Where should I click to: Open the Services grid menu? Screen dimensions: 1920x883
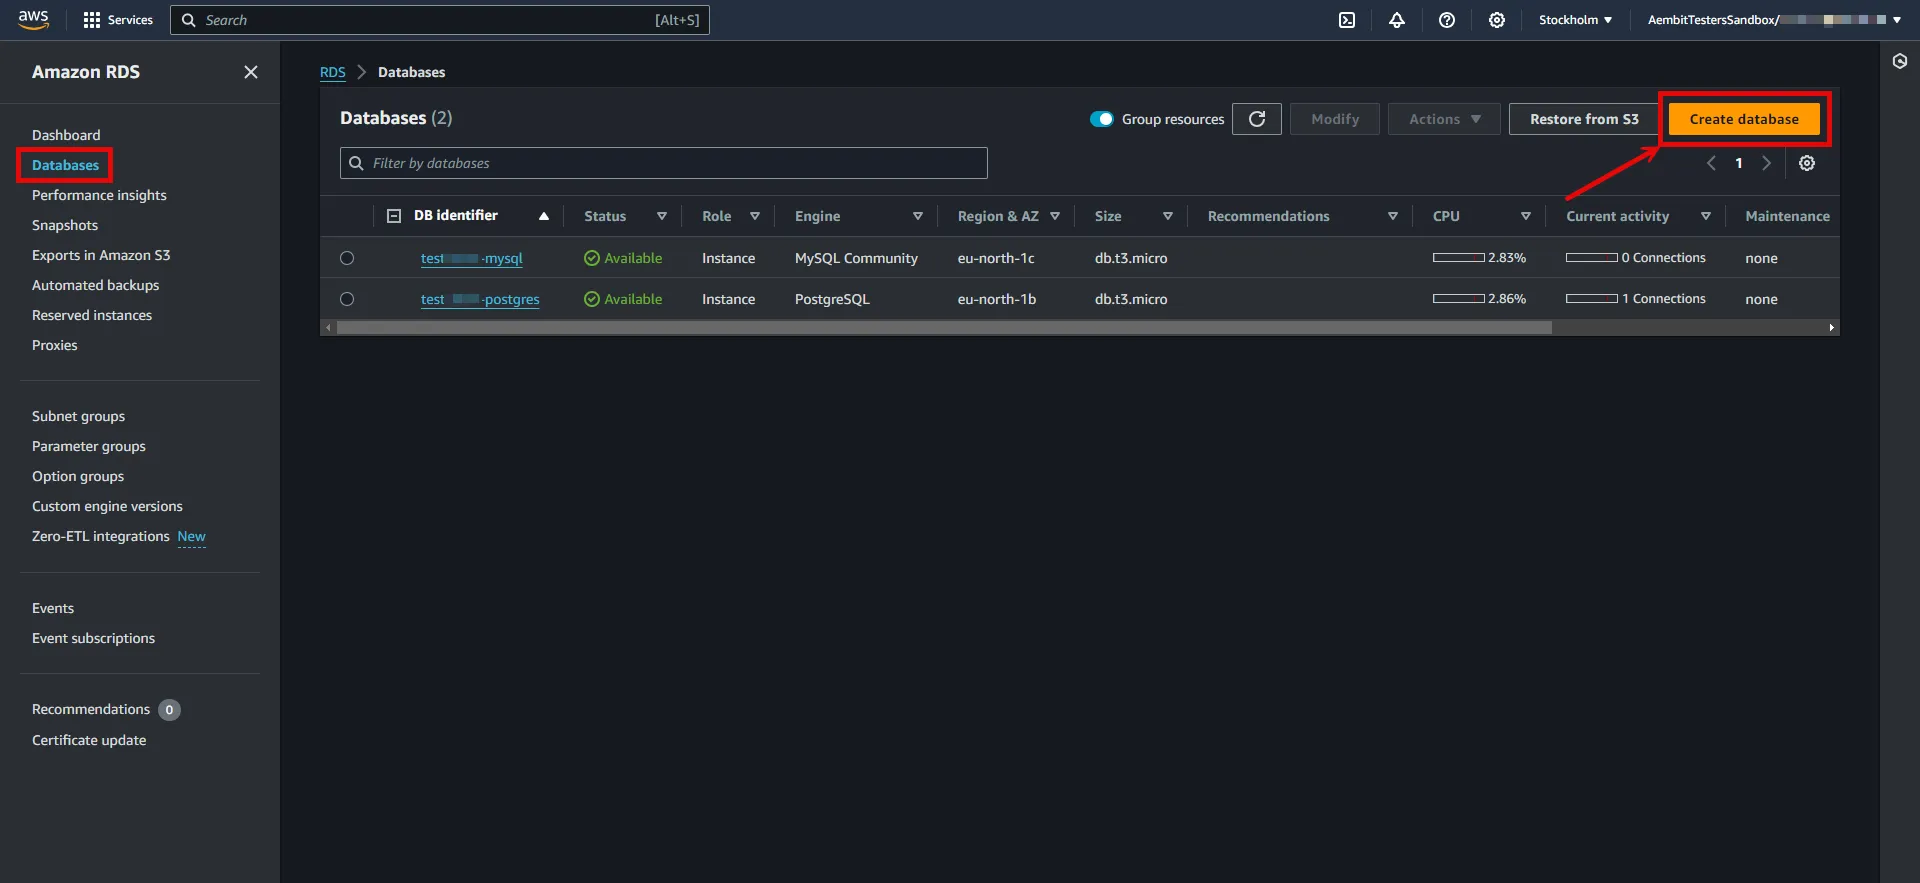click(118, 20)
